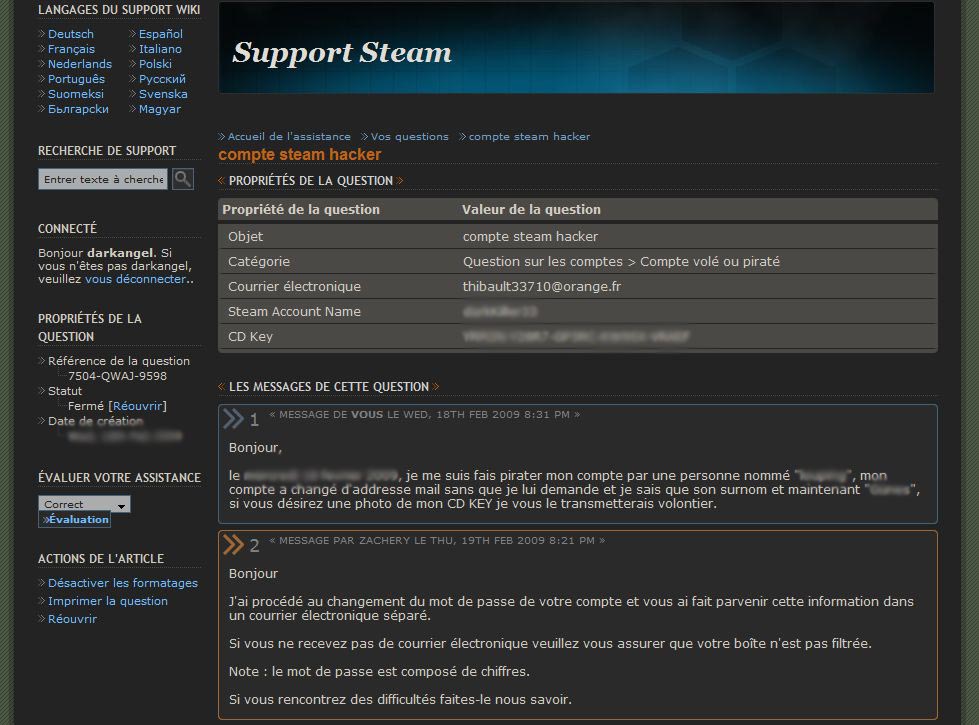Click the Support Steam banner
The height and width of the screenshot is (725, 979).
coord(576,47)
